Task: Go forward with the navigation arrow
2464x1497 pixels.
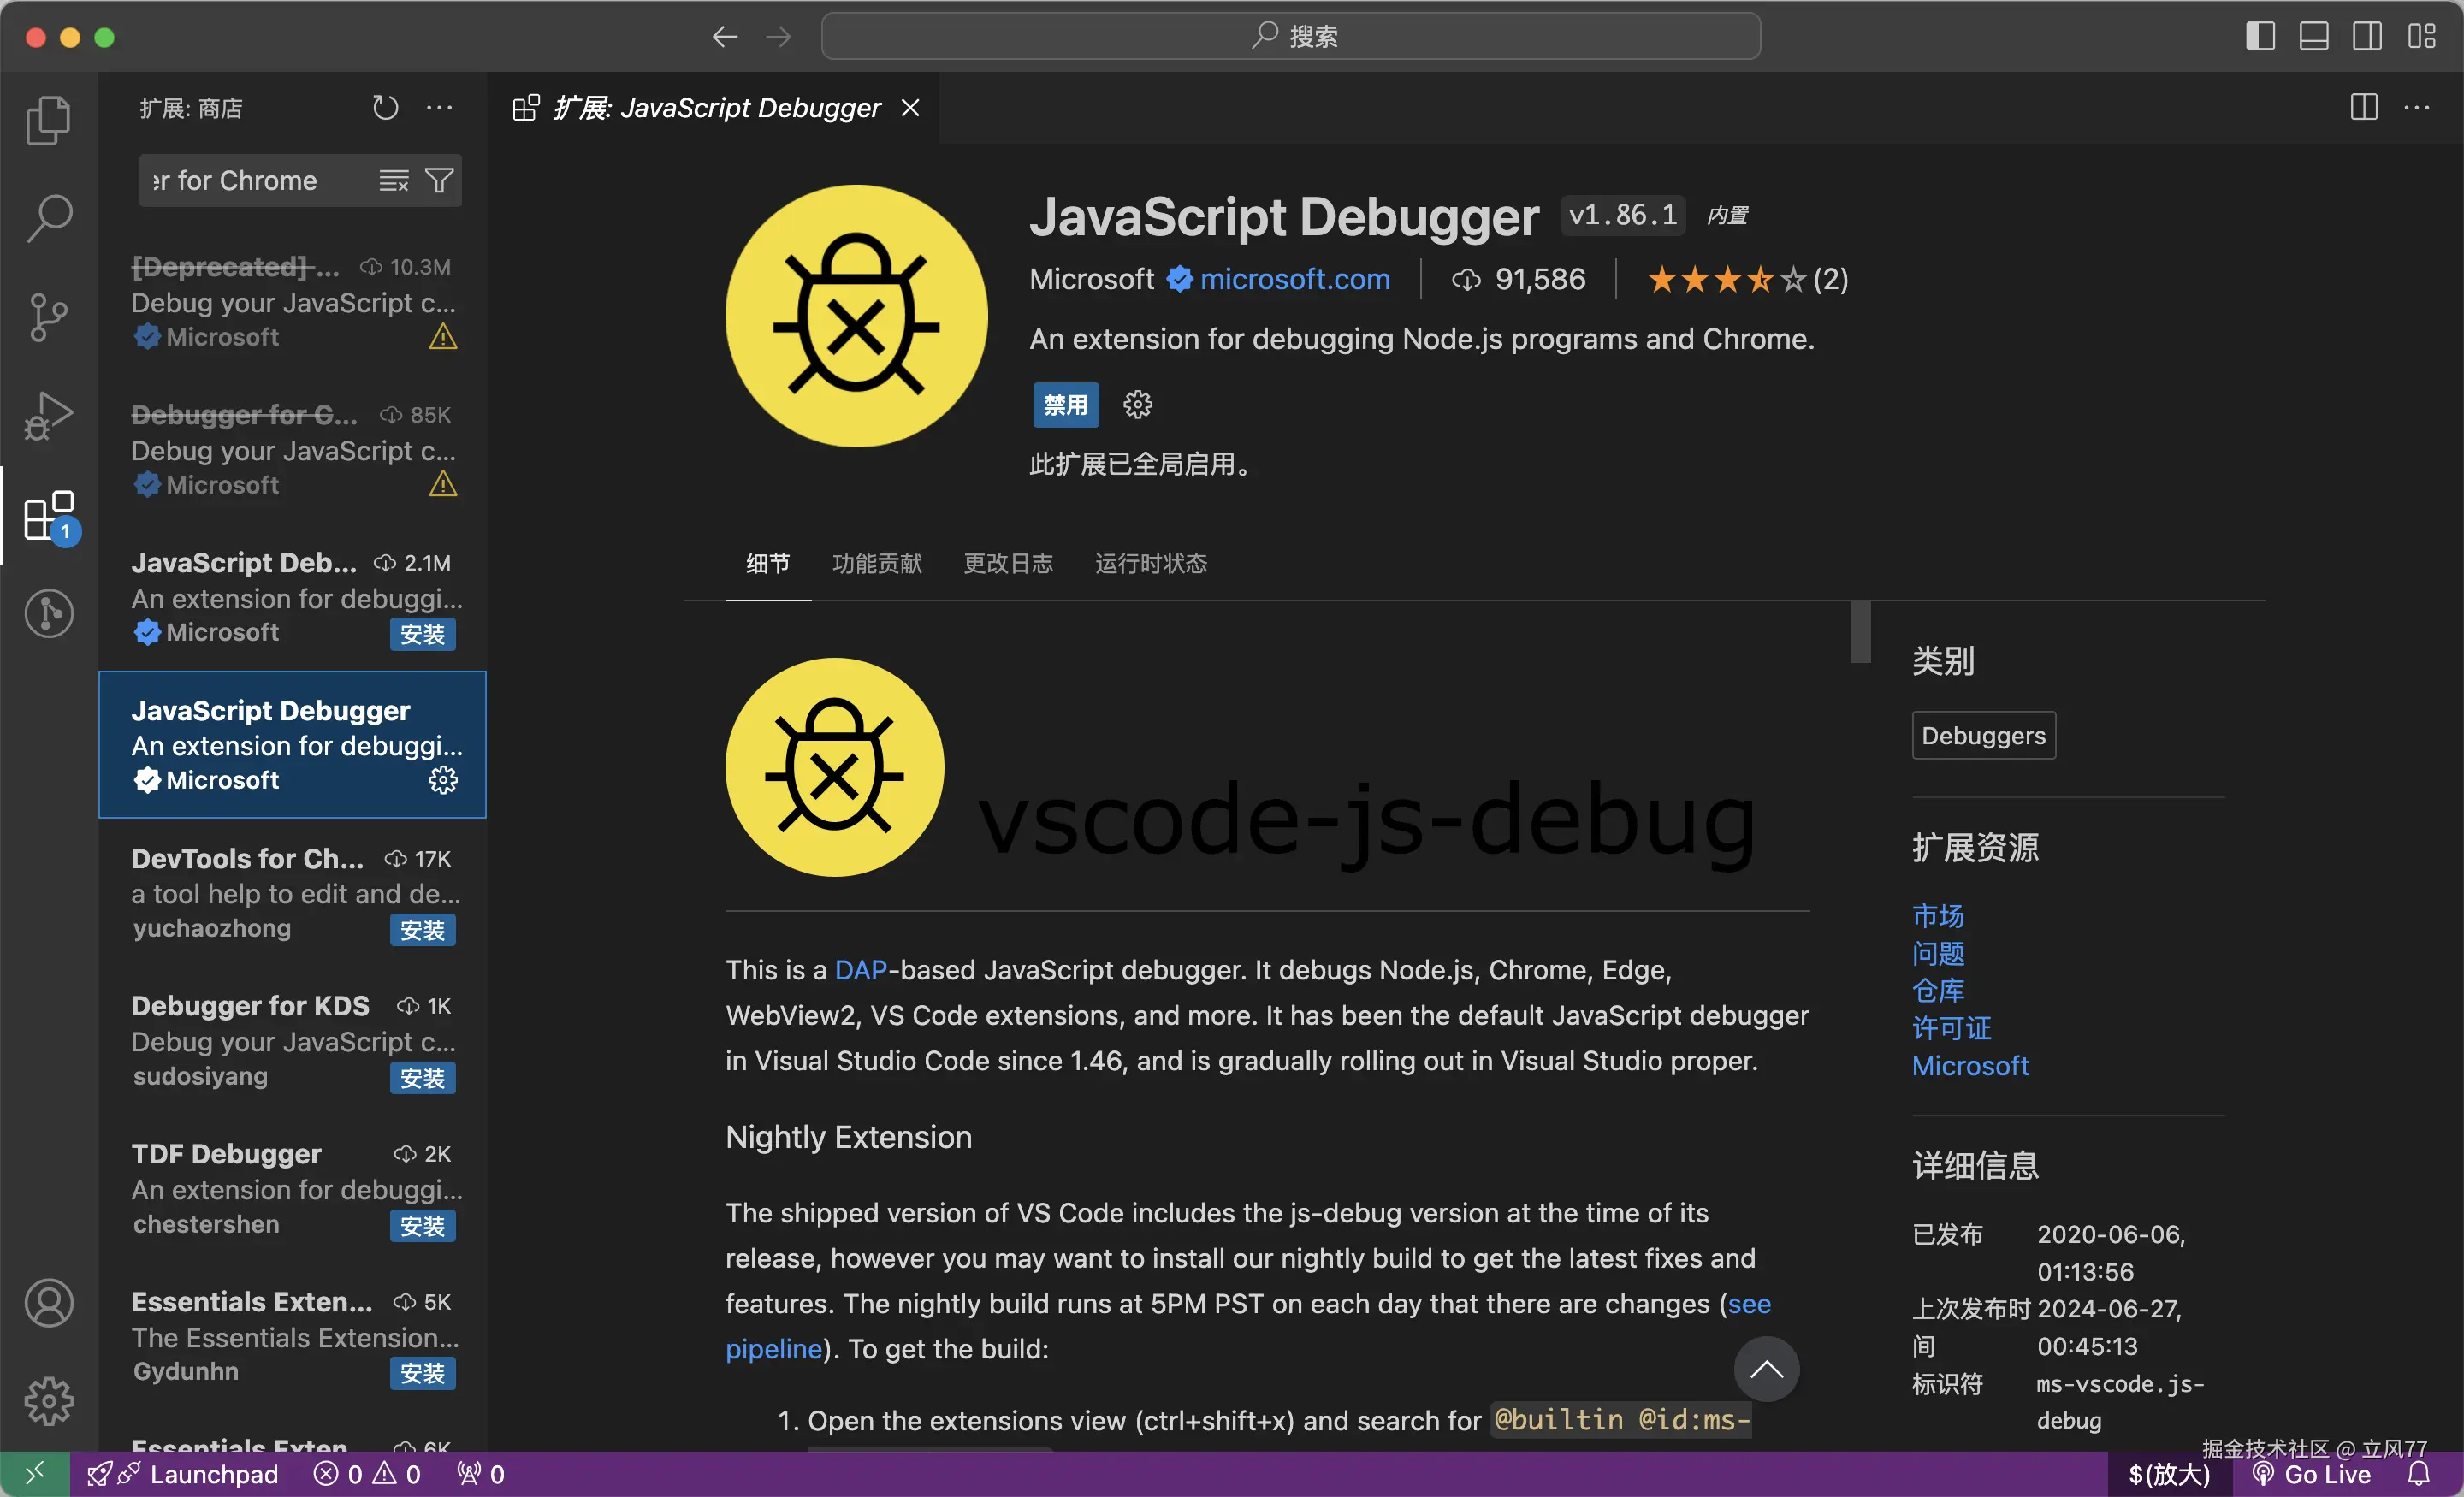Action: (x=779, y=37)
